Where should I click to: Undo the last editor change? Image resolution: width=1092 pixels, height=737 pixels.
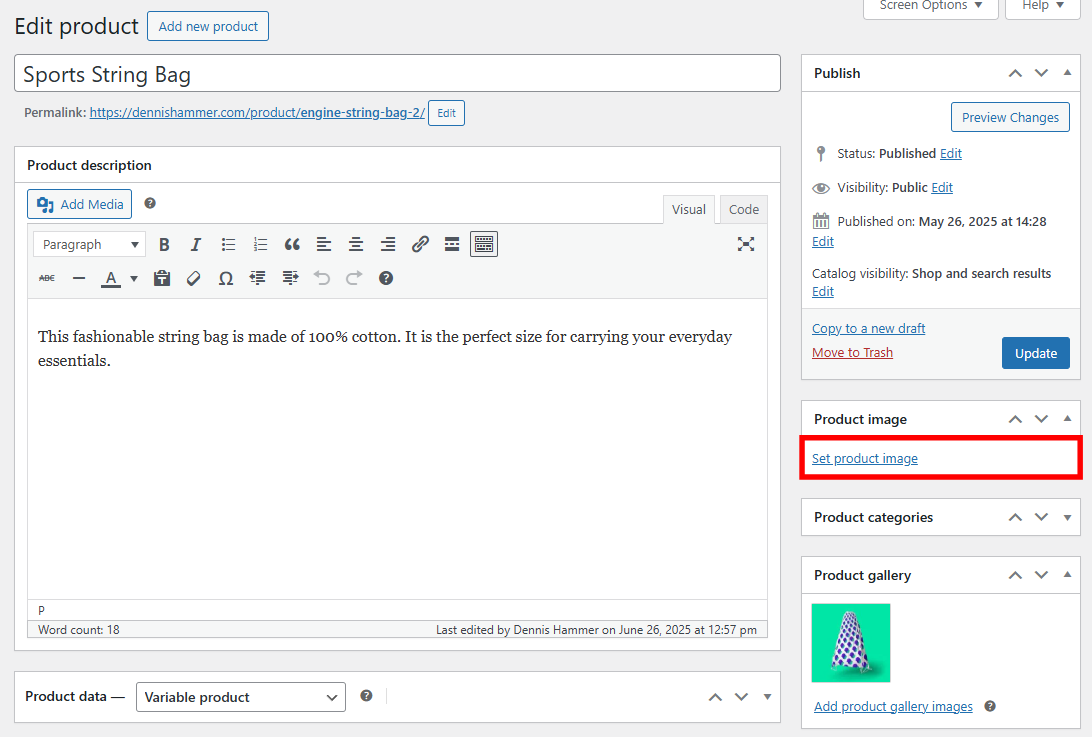(x=321, y=278)
